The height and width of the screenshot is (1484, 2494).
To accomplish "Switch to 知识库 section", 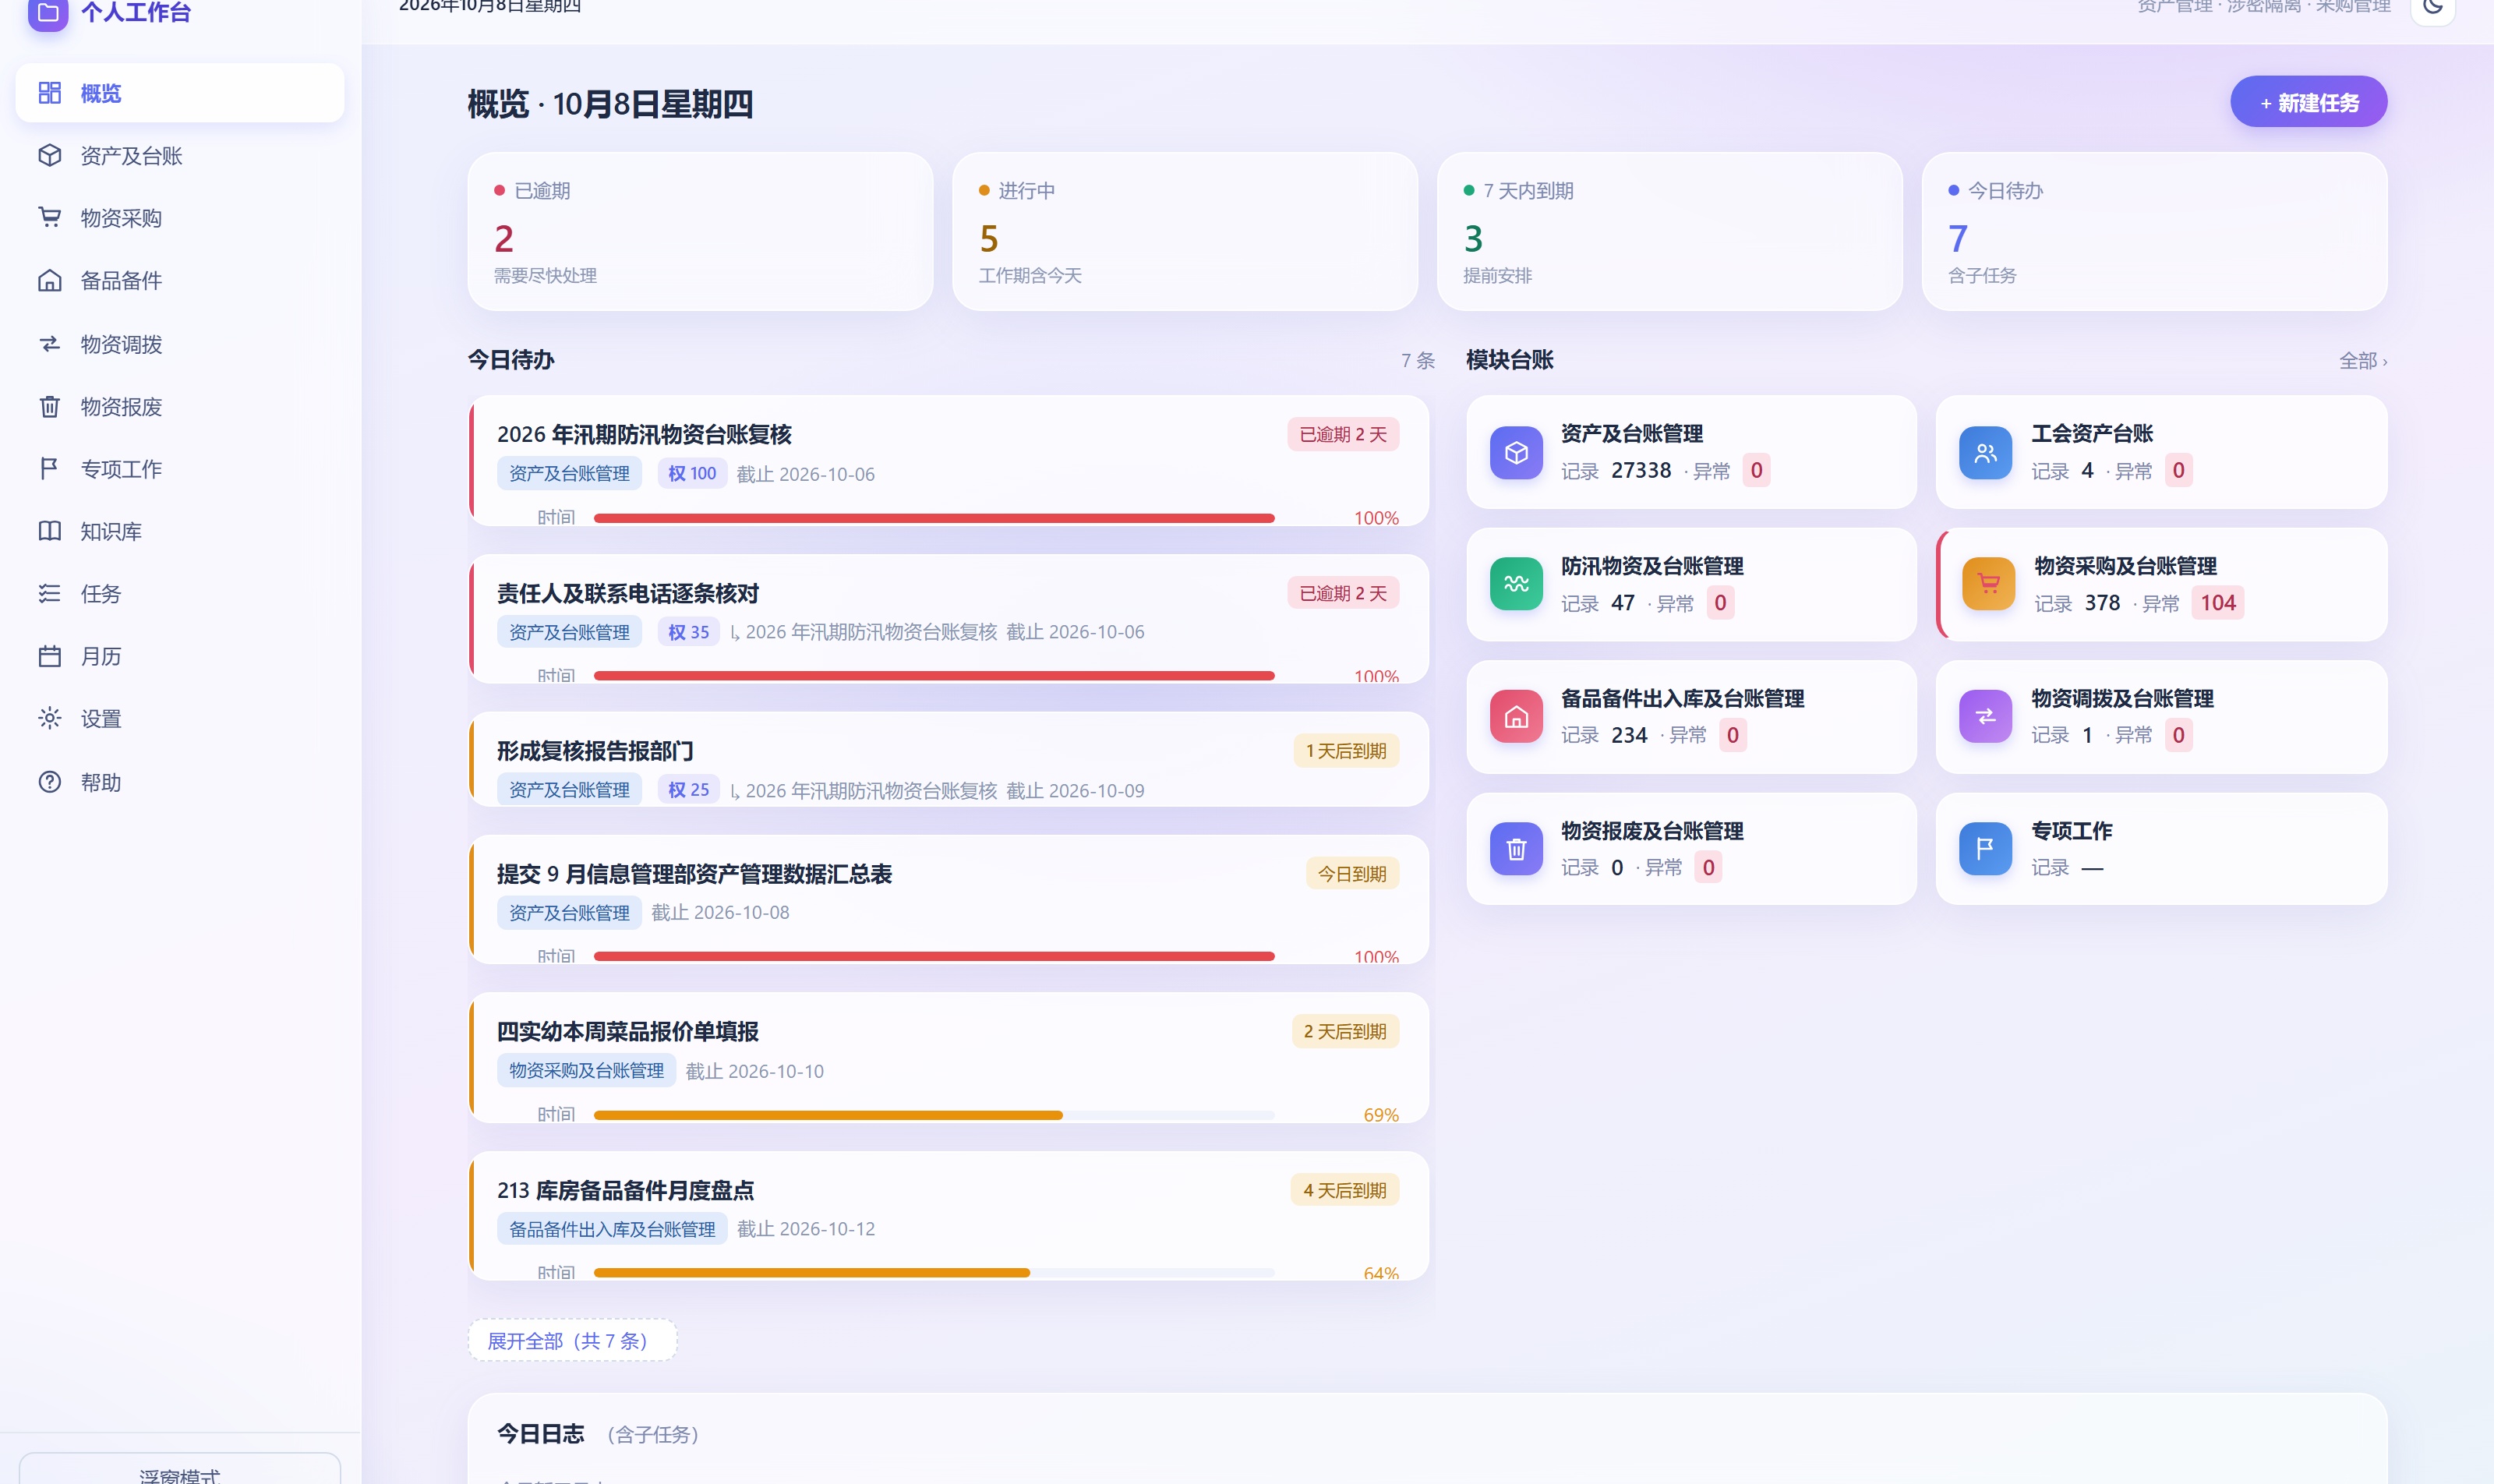I will [180, 531].
